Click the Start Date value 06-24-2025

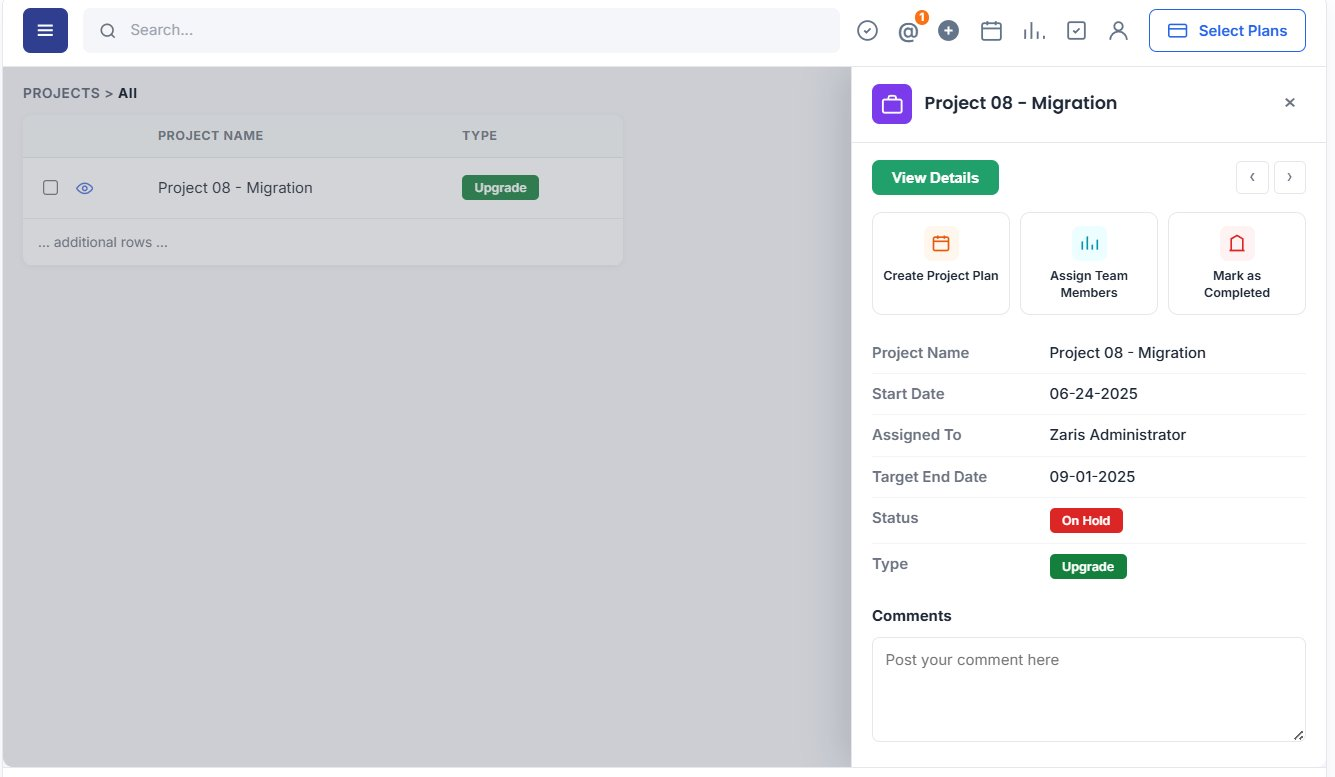coord(1094,394)
